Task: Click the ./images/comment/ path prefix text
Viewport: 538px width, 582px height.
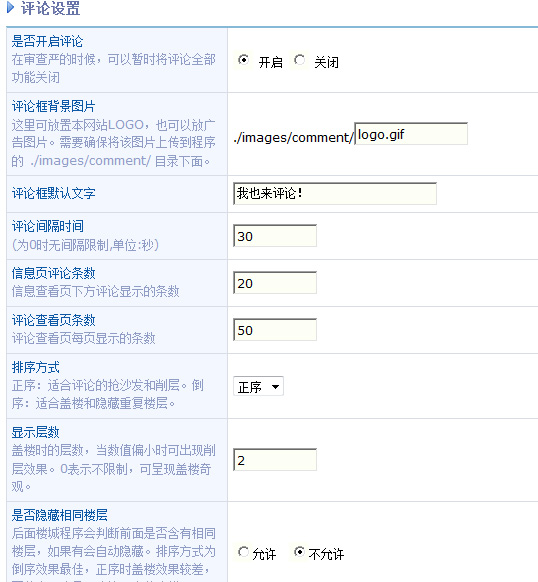Action: coord(293,138)
